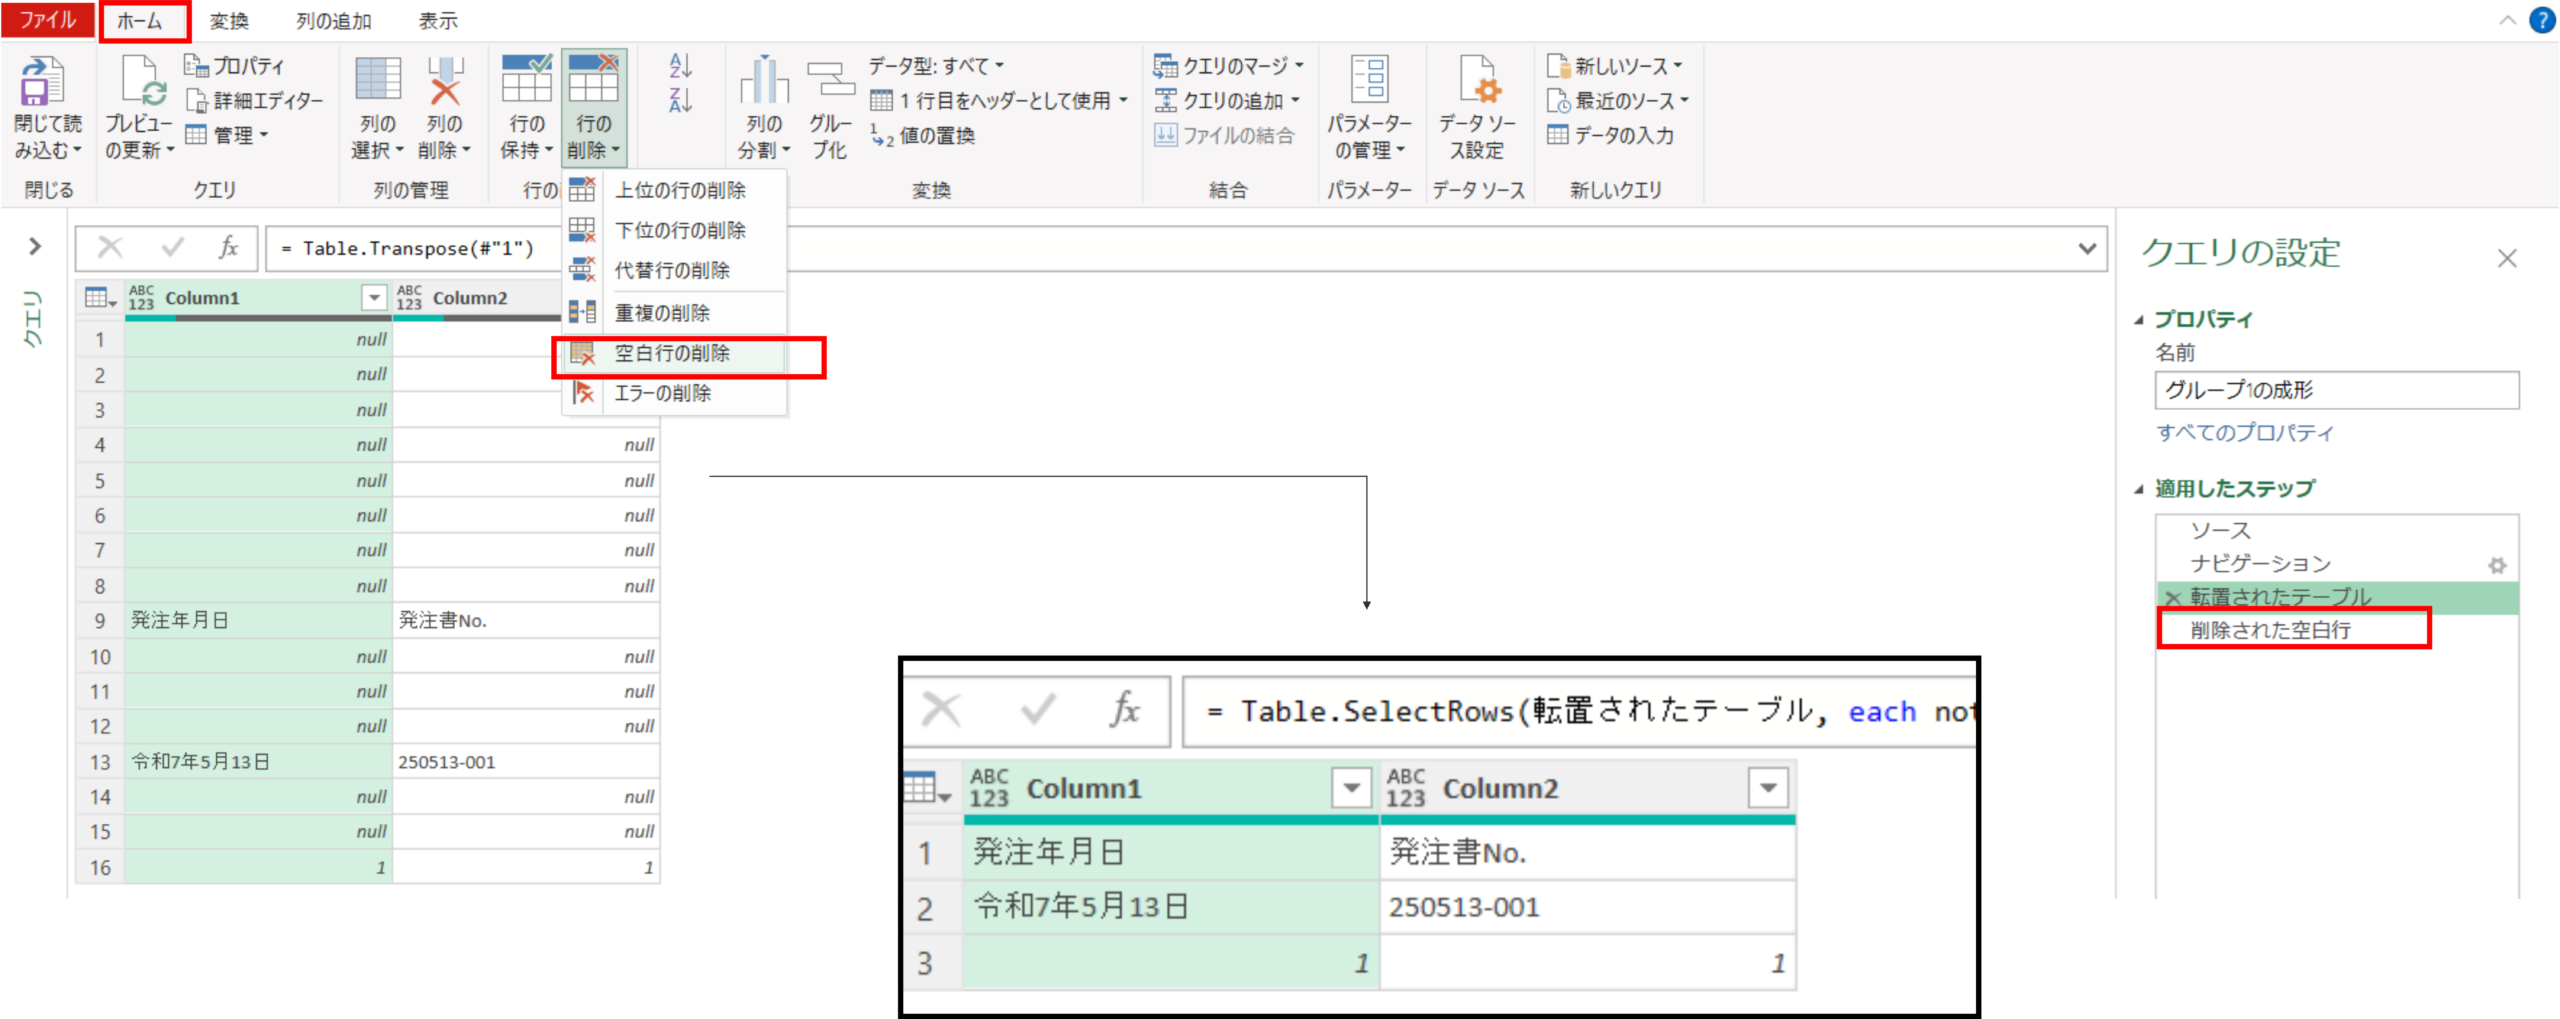
Task: Click Enter Data (データの入力)
Action: coord(1610,135)
